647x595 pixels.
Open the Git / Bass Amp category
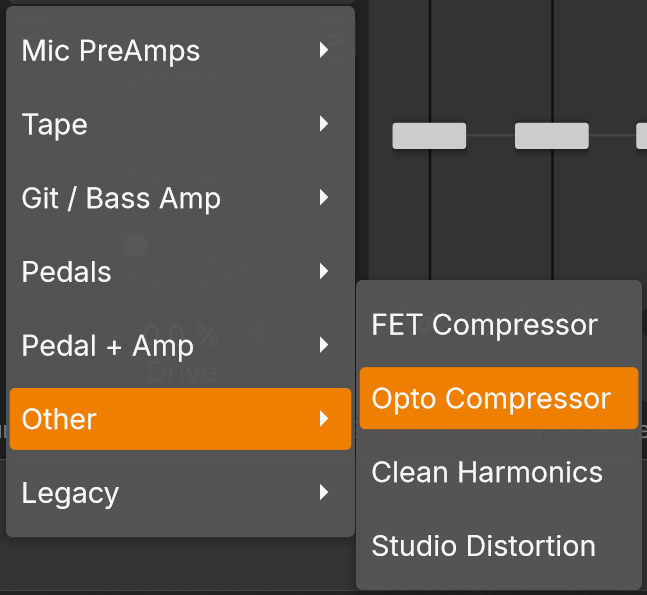pyautogui.click(x=121, y=198)
